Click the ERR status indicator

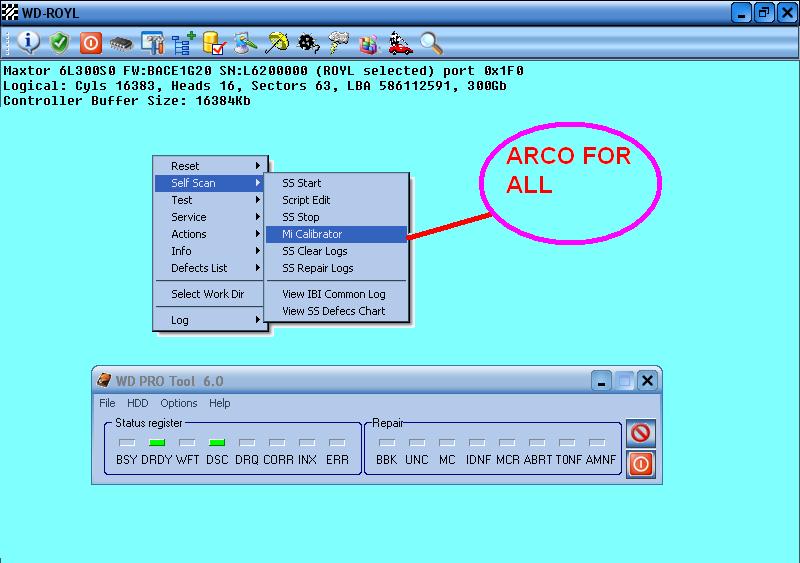pyautogui.click(x=337, y=442)
